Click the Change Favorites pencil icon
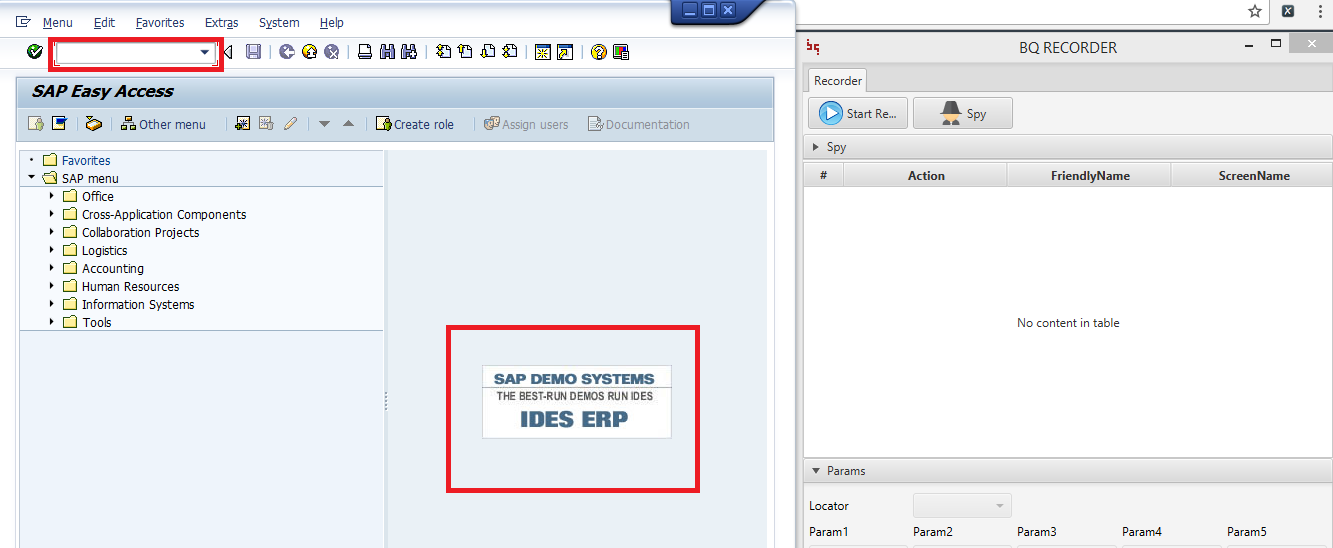This screenshot has width=1333, height=548. pos(290,124)
